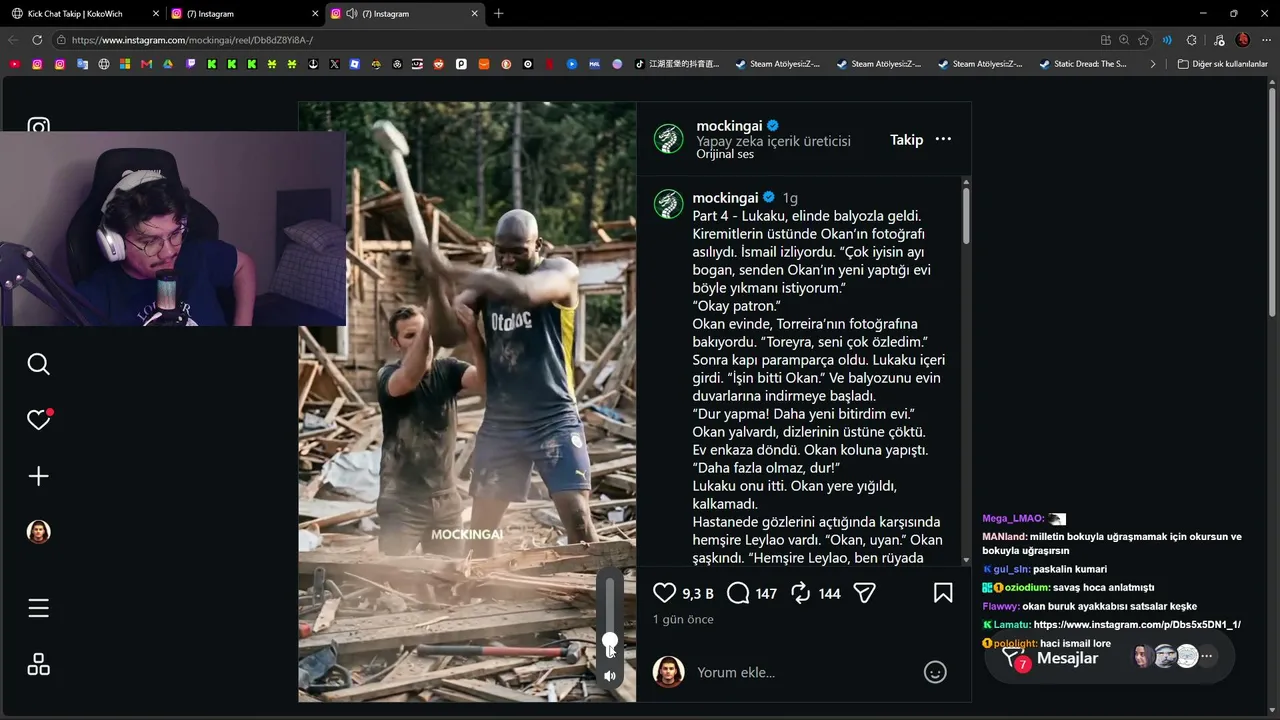
Task: Open a new browser tab
Action: (x=498, y=14)
